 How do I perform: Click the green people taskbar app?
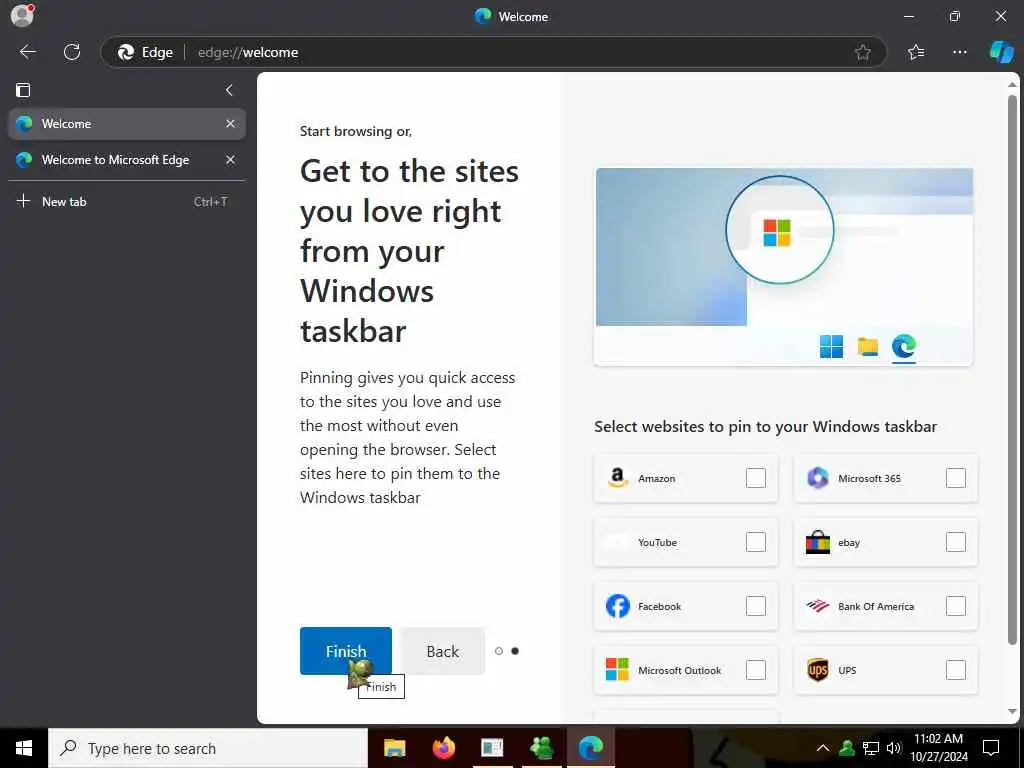click(541, 748)
